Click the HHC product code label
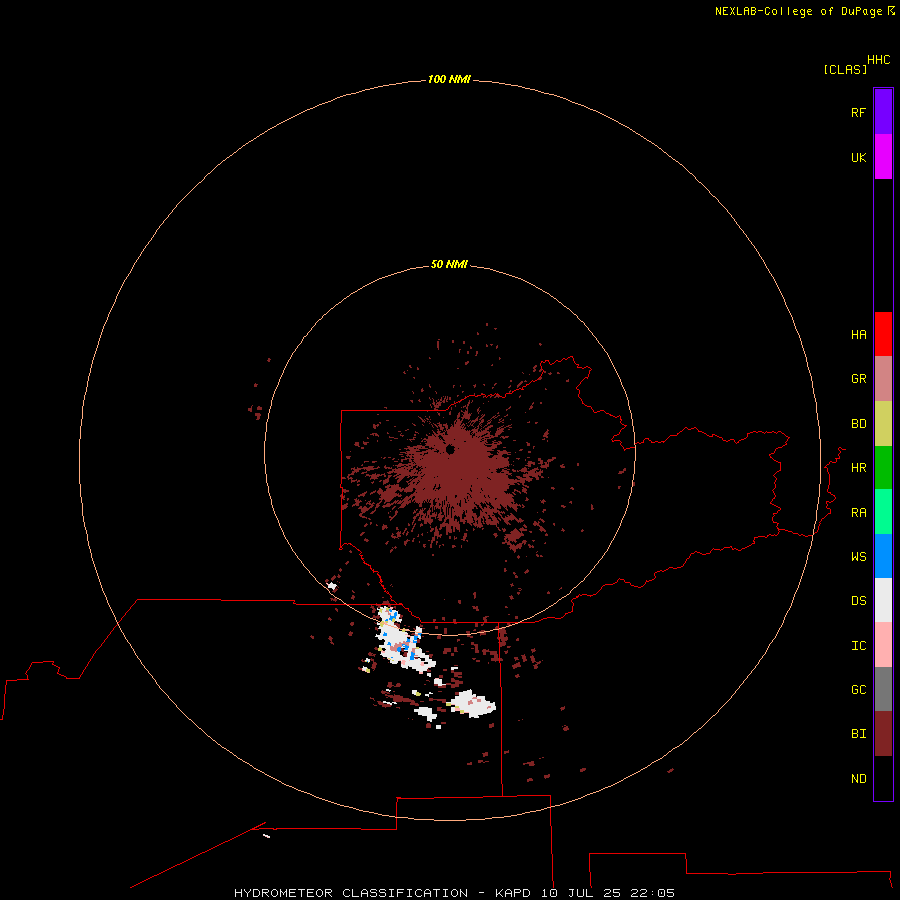The height and width of the screenshot is (900, 900). [878, 60]
